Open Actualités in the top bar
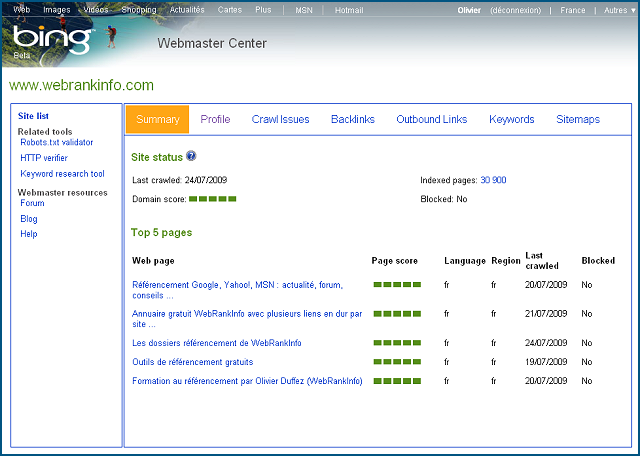The image size is (640, 456). click(187, 10)
